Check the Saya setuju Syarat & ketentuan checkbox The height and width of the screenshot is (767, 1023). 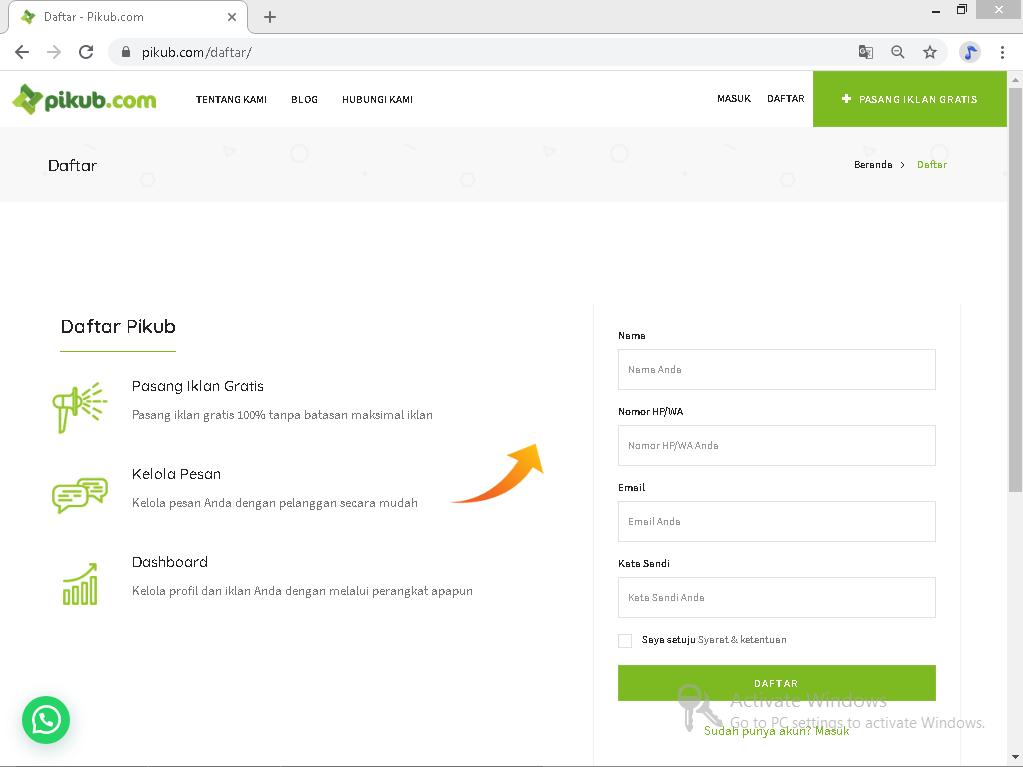tap(625, 640)
